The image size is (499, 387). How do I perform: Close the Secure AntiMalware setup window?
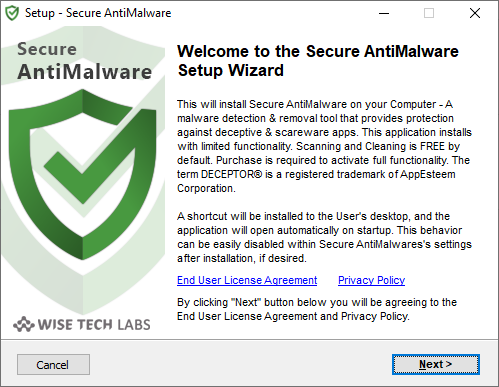pos(475,13)
